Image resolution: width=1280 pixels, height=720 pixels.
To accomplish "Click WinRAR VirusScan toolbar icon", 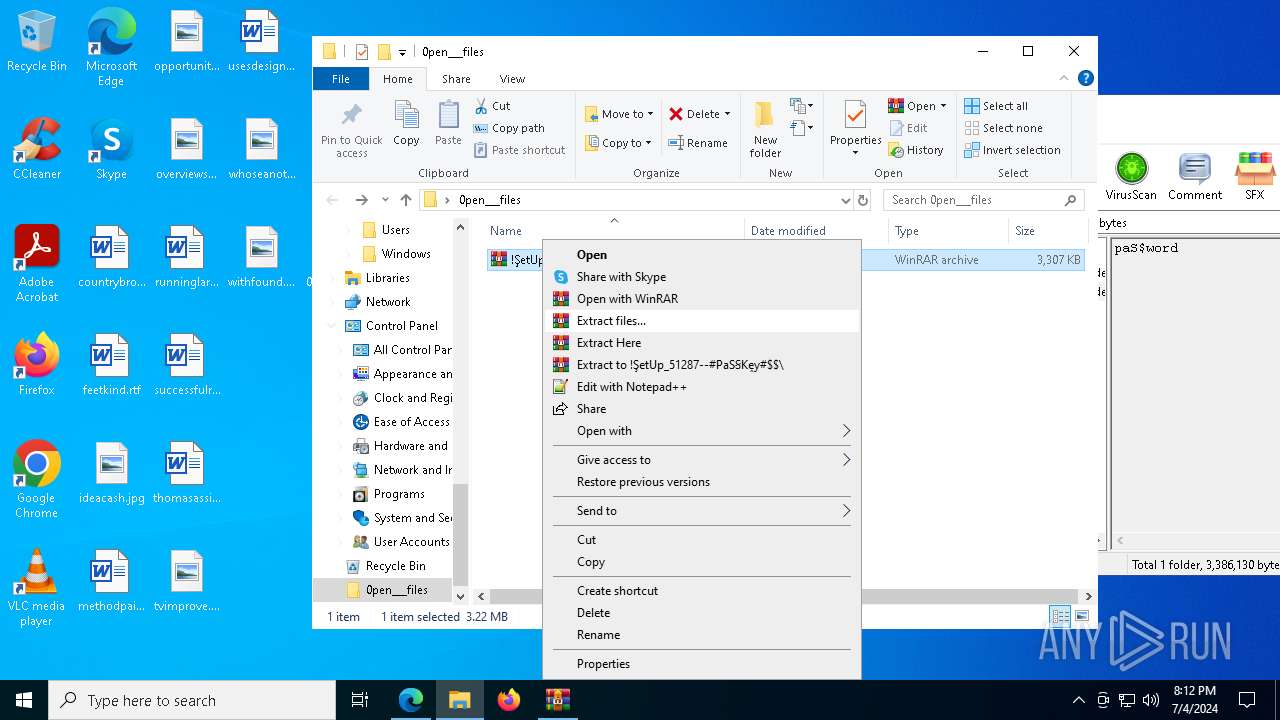I will pos(1131,177).
